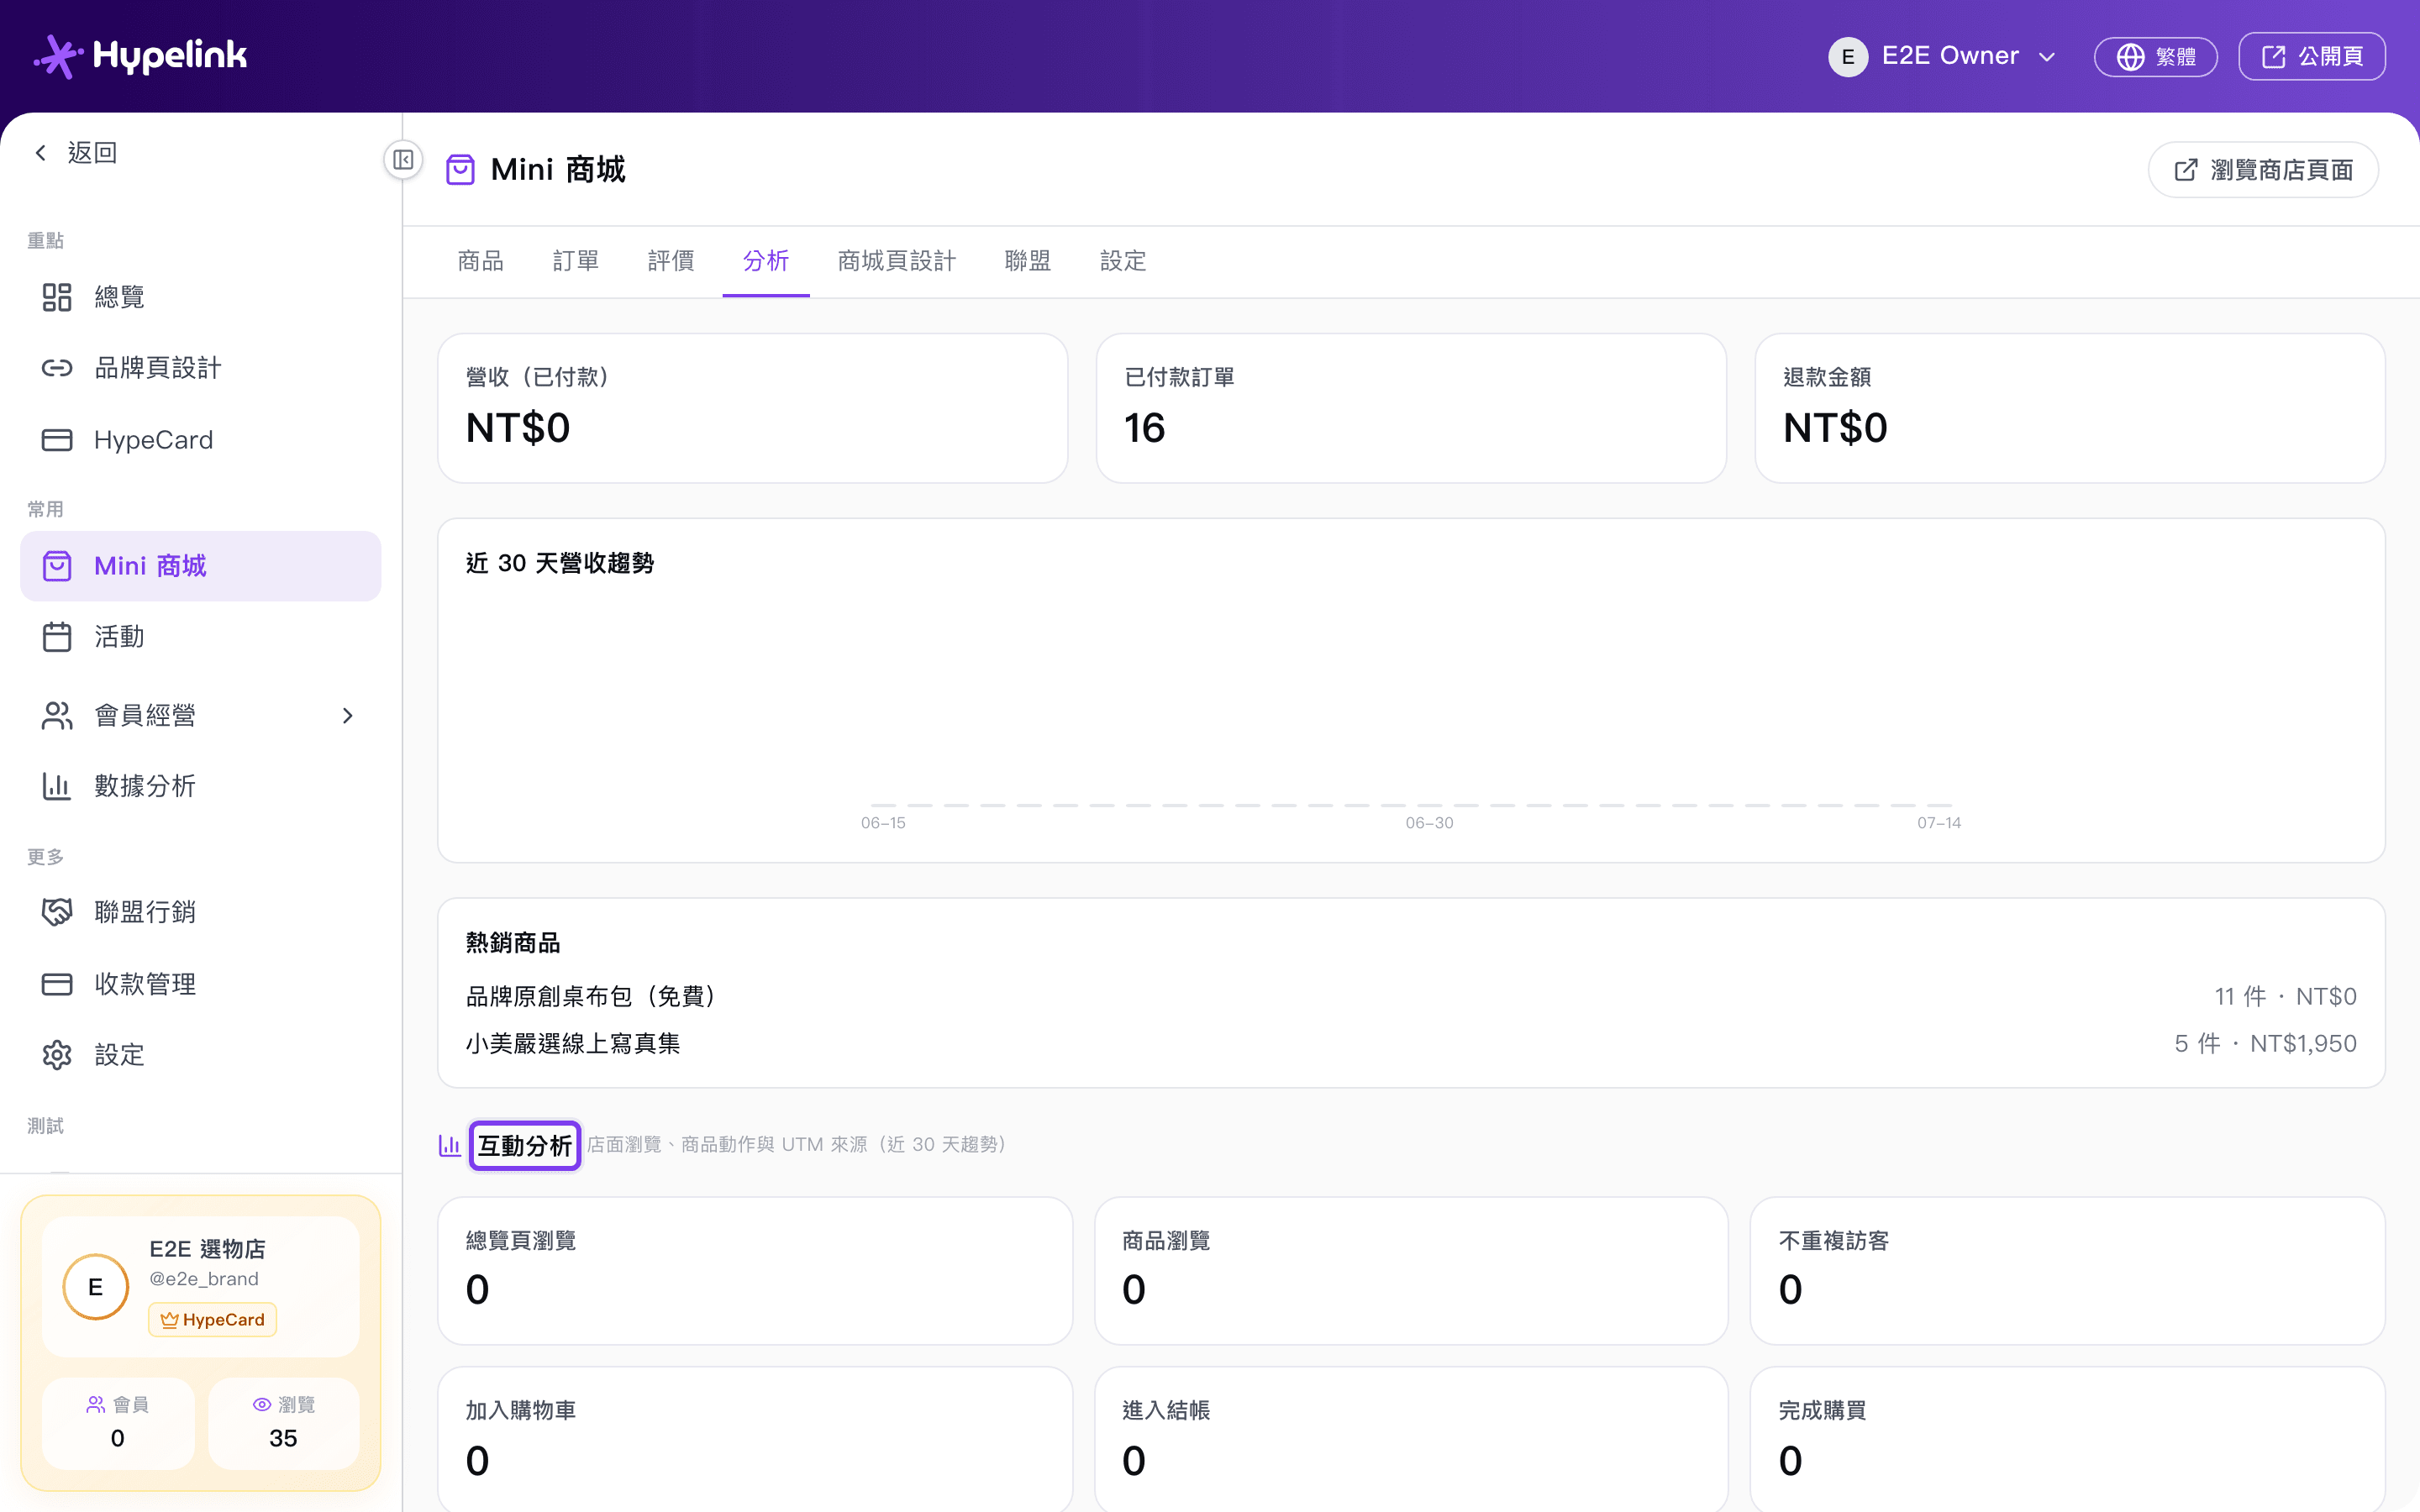Click the Mini 商城 bag icon in sidebar
Viewport: 2420px width, 1512px height.
pyautogui.click(x=57, y=566)
